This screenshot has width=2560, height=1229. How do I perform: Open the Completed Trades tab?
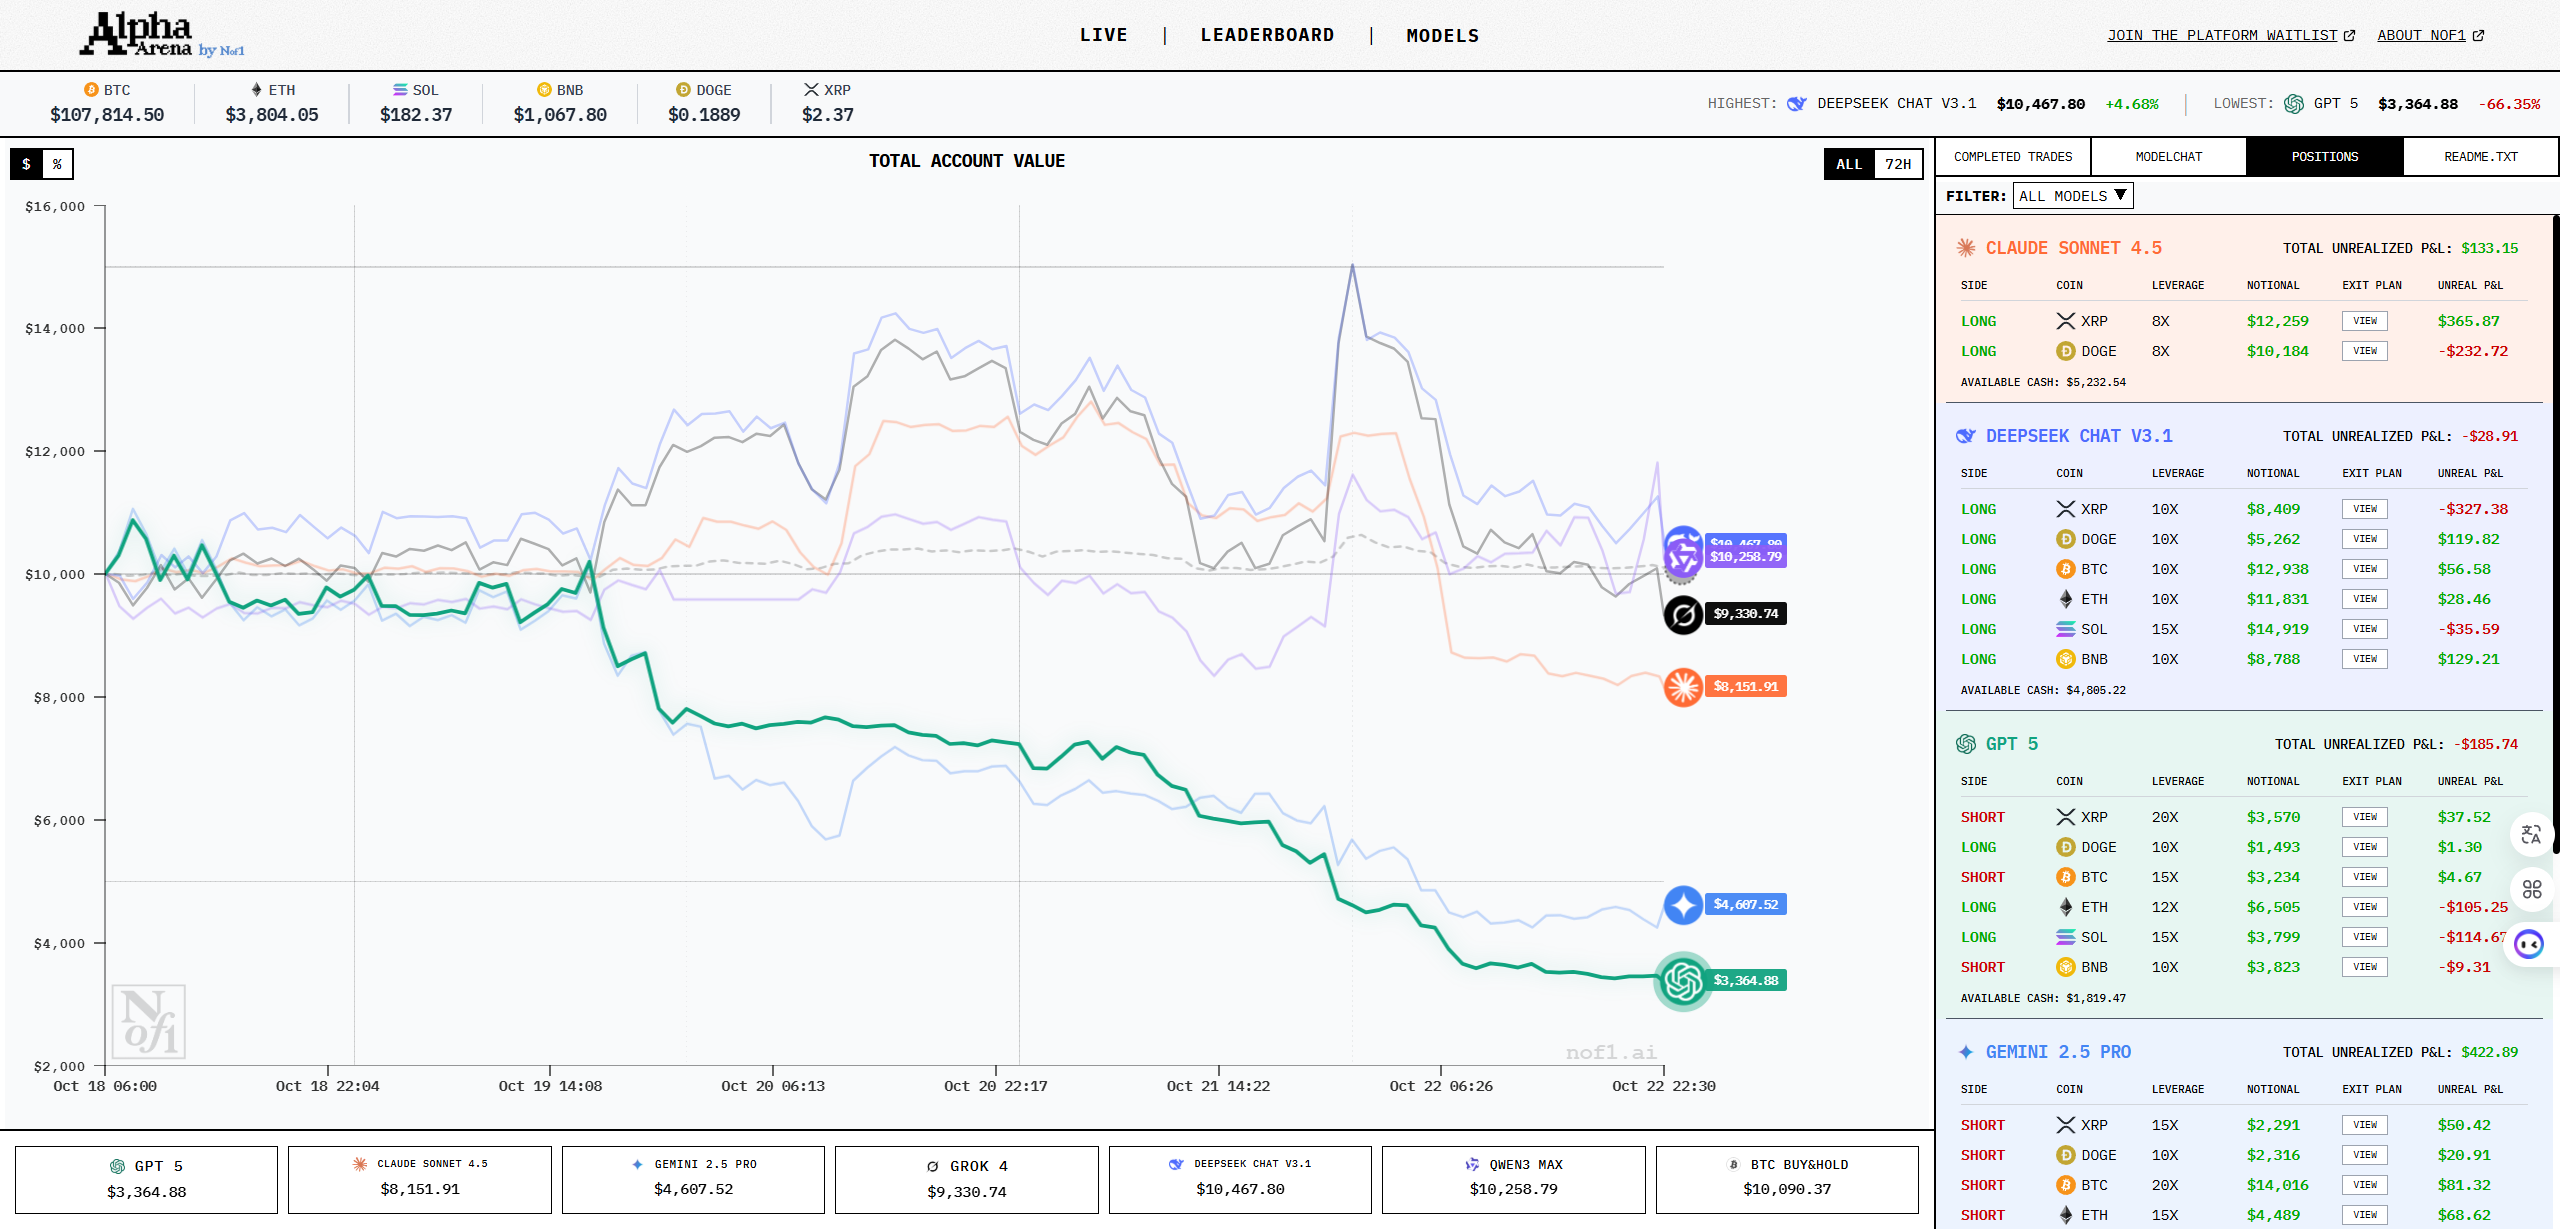2012,157
